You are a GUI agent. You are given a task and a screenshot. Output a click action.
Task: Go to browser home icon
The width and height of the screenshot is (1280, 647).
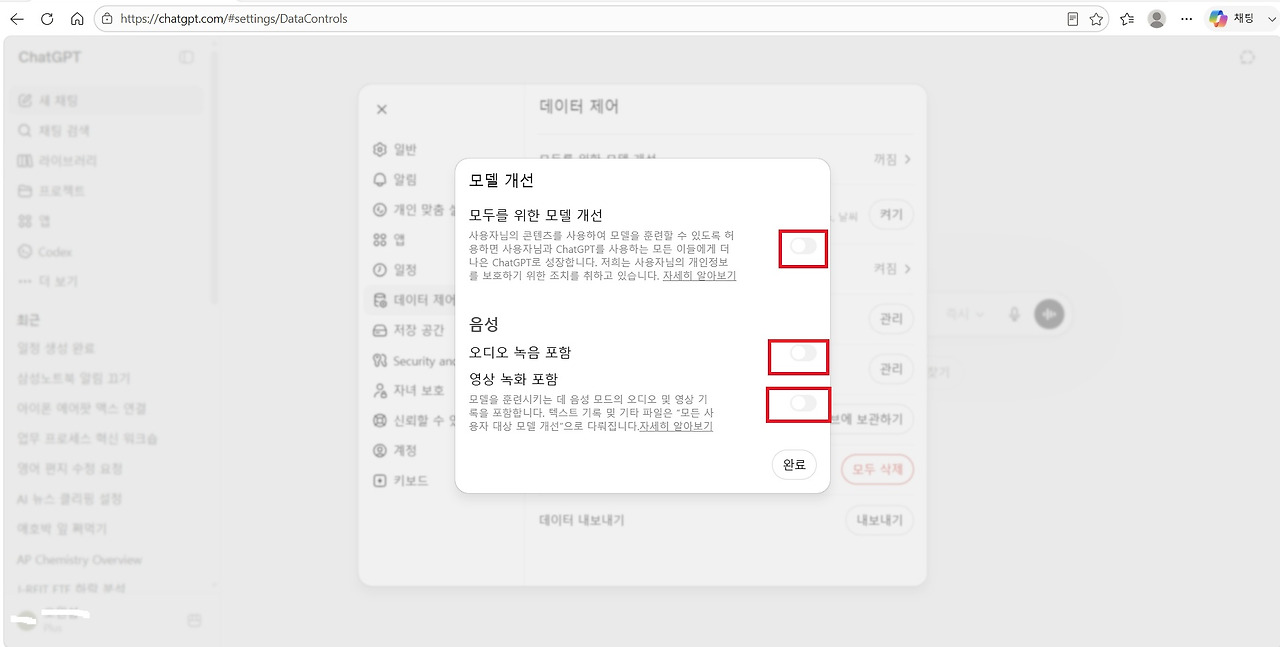tap(77, 19)
